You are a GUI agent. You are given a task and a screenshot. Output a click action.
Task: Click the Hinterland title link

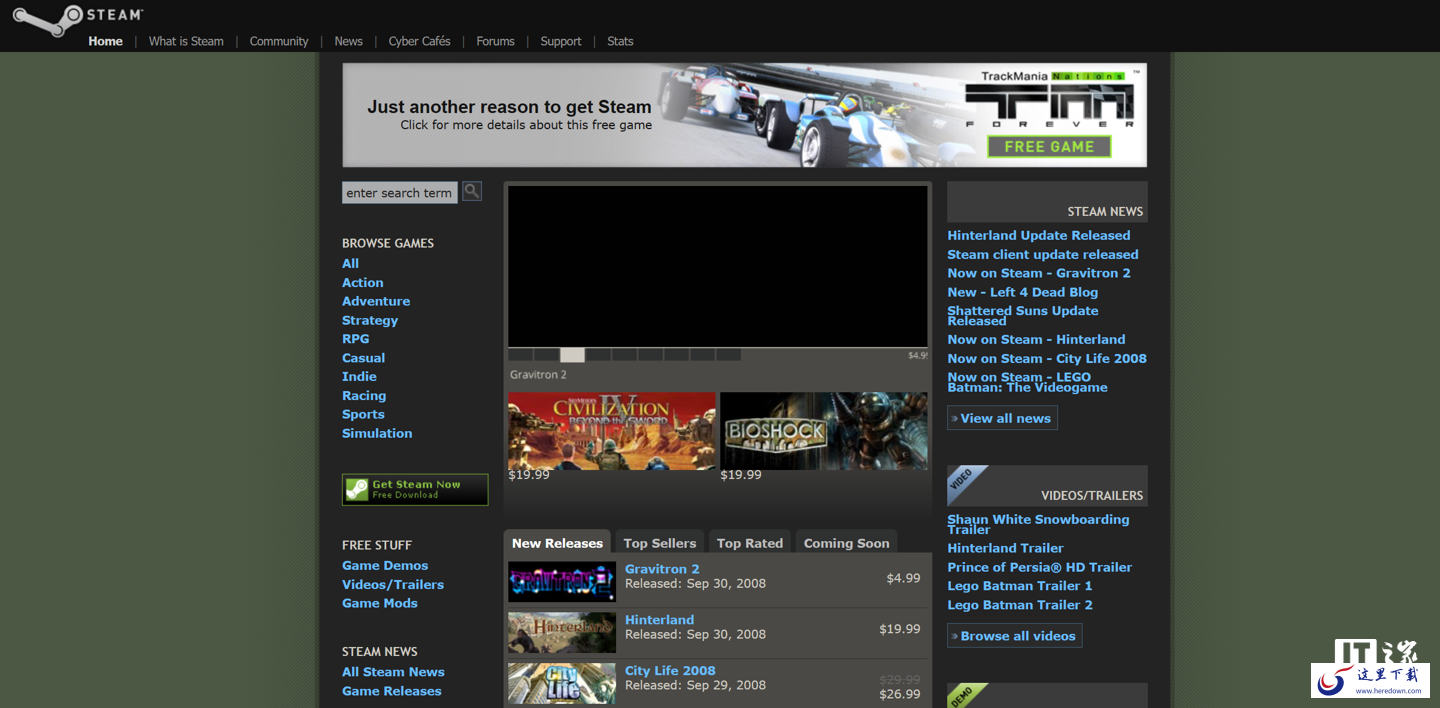(659, 620)
